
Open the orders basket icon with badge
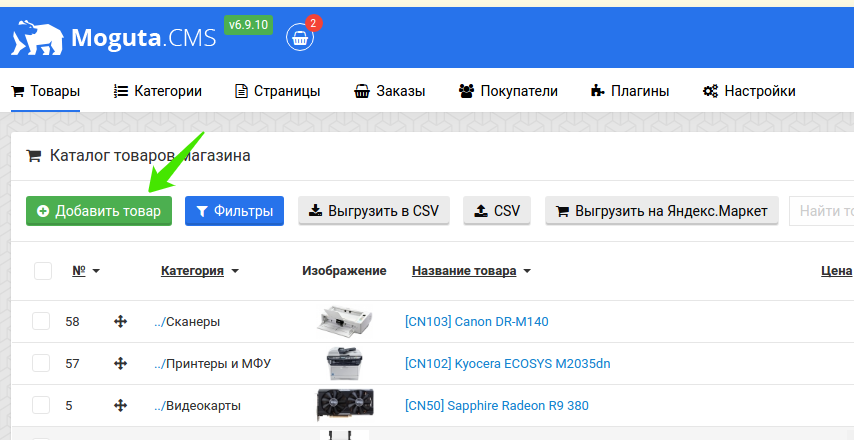[x=300, y=38]
